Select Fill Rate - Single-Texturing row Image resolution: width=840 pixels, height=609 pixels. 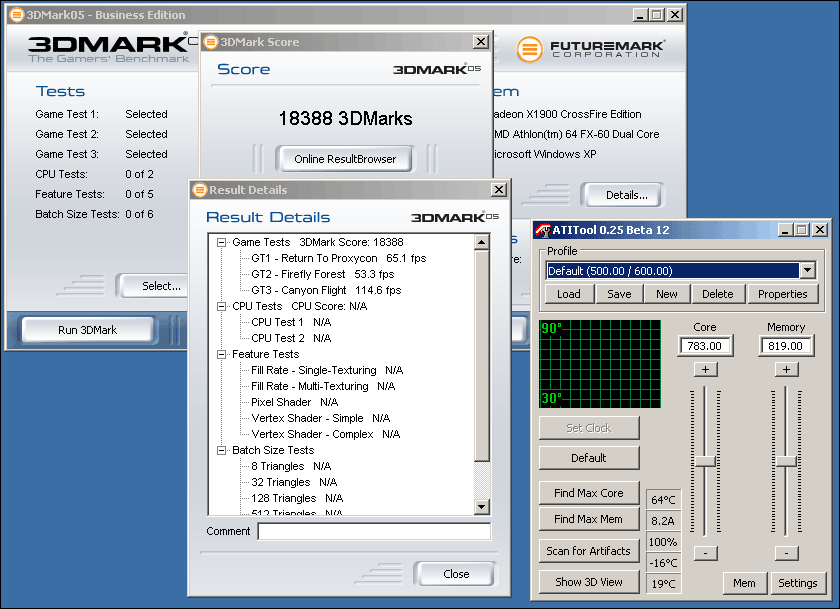327,371
